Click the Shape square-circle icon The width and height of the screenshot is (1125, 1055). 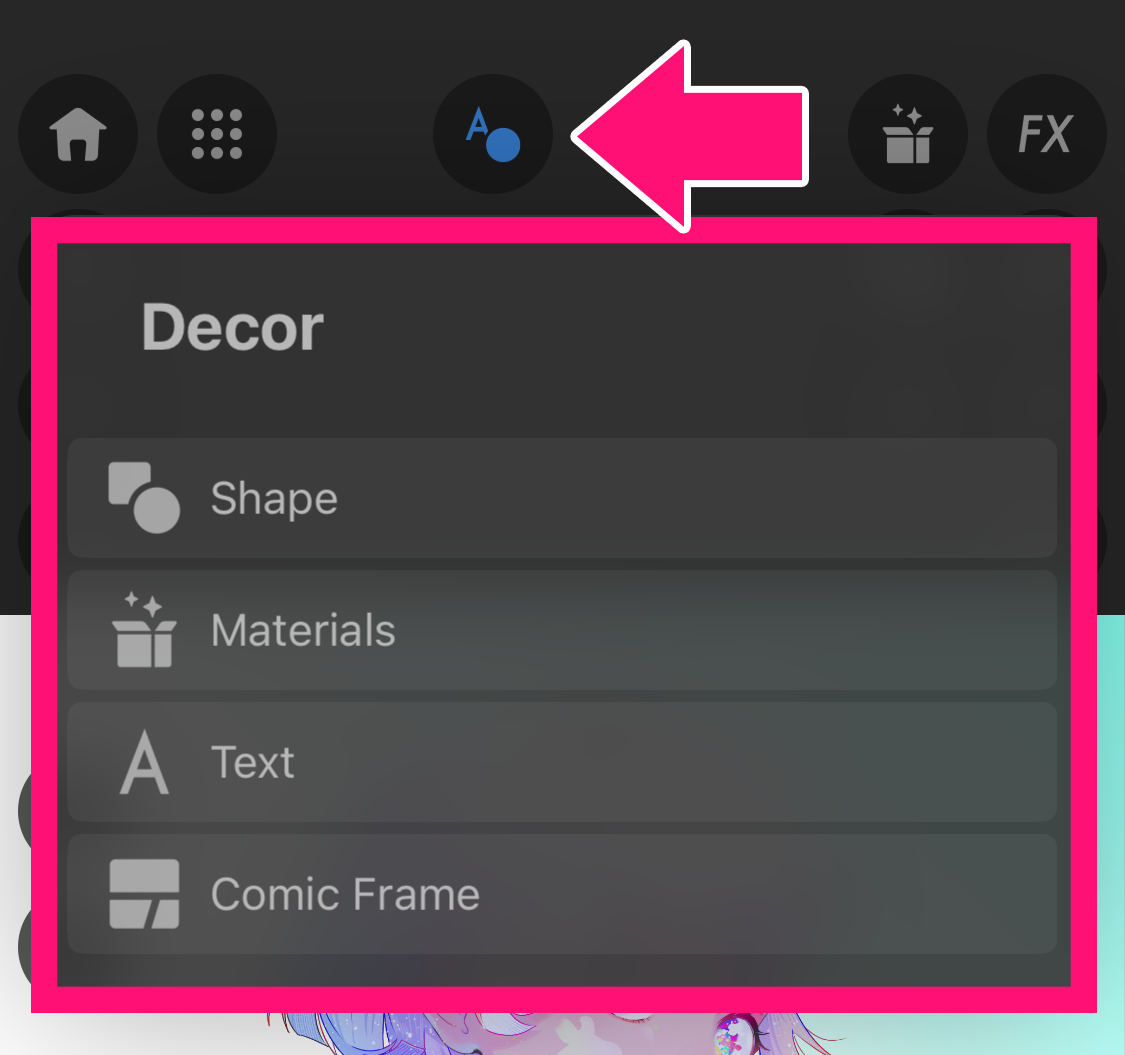click(x=144, y=497)
